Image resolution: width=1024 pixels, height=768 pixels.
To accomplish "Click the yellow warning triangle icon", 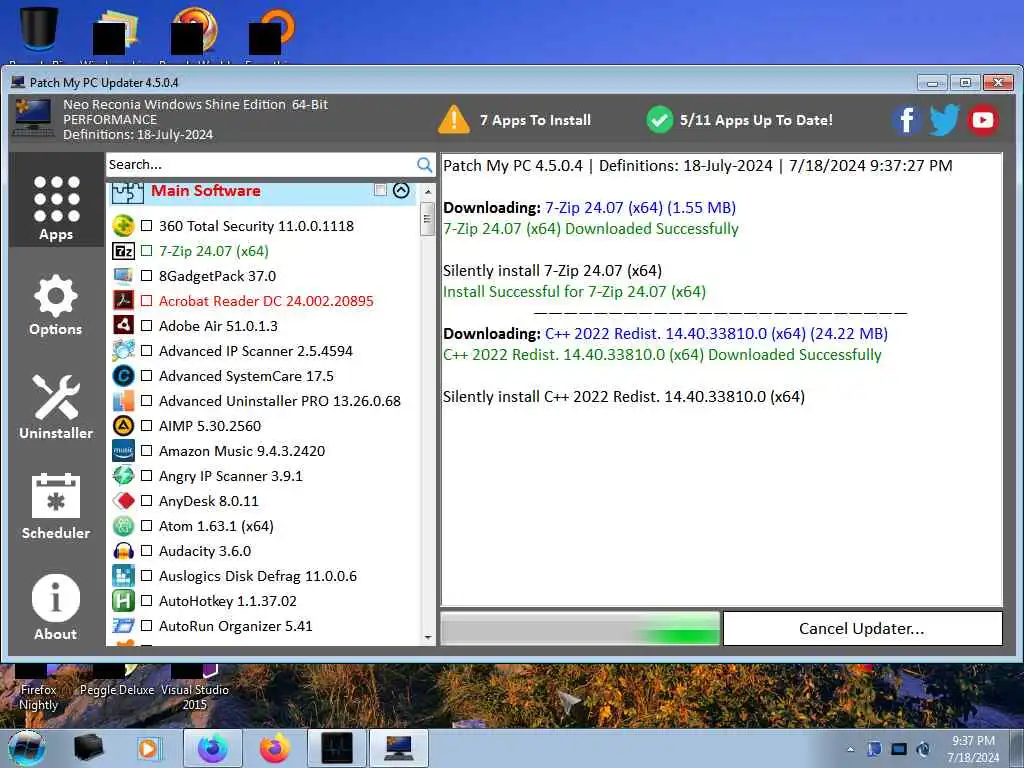I will pos(454,120).
